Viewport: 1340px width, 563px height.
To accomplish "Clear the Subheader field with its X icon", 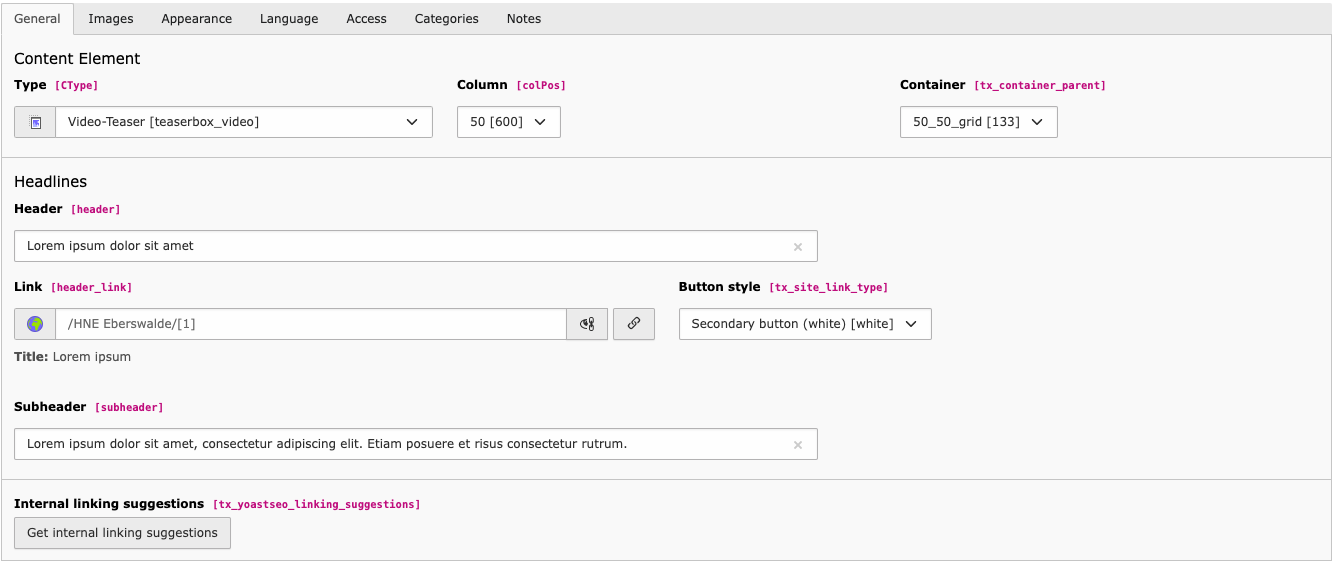I will 797,445.
